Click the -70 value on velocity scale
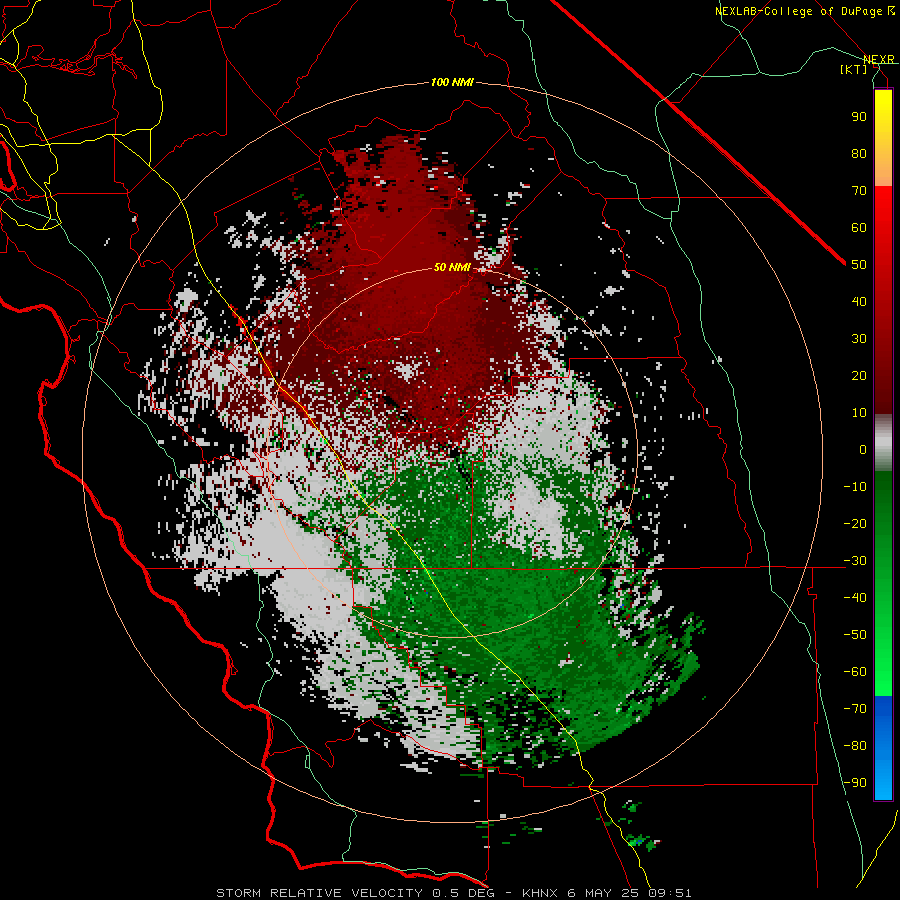Image resolution: width=900 pixels, height=900 pixels. [x=855, y=709]
